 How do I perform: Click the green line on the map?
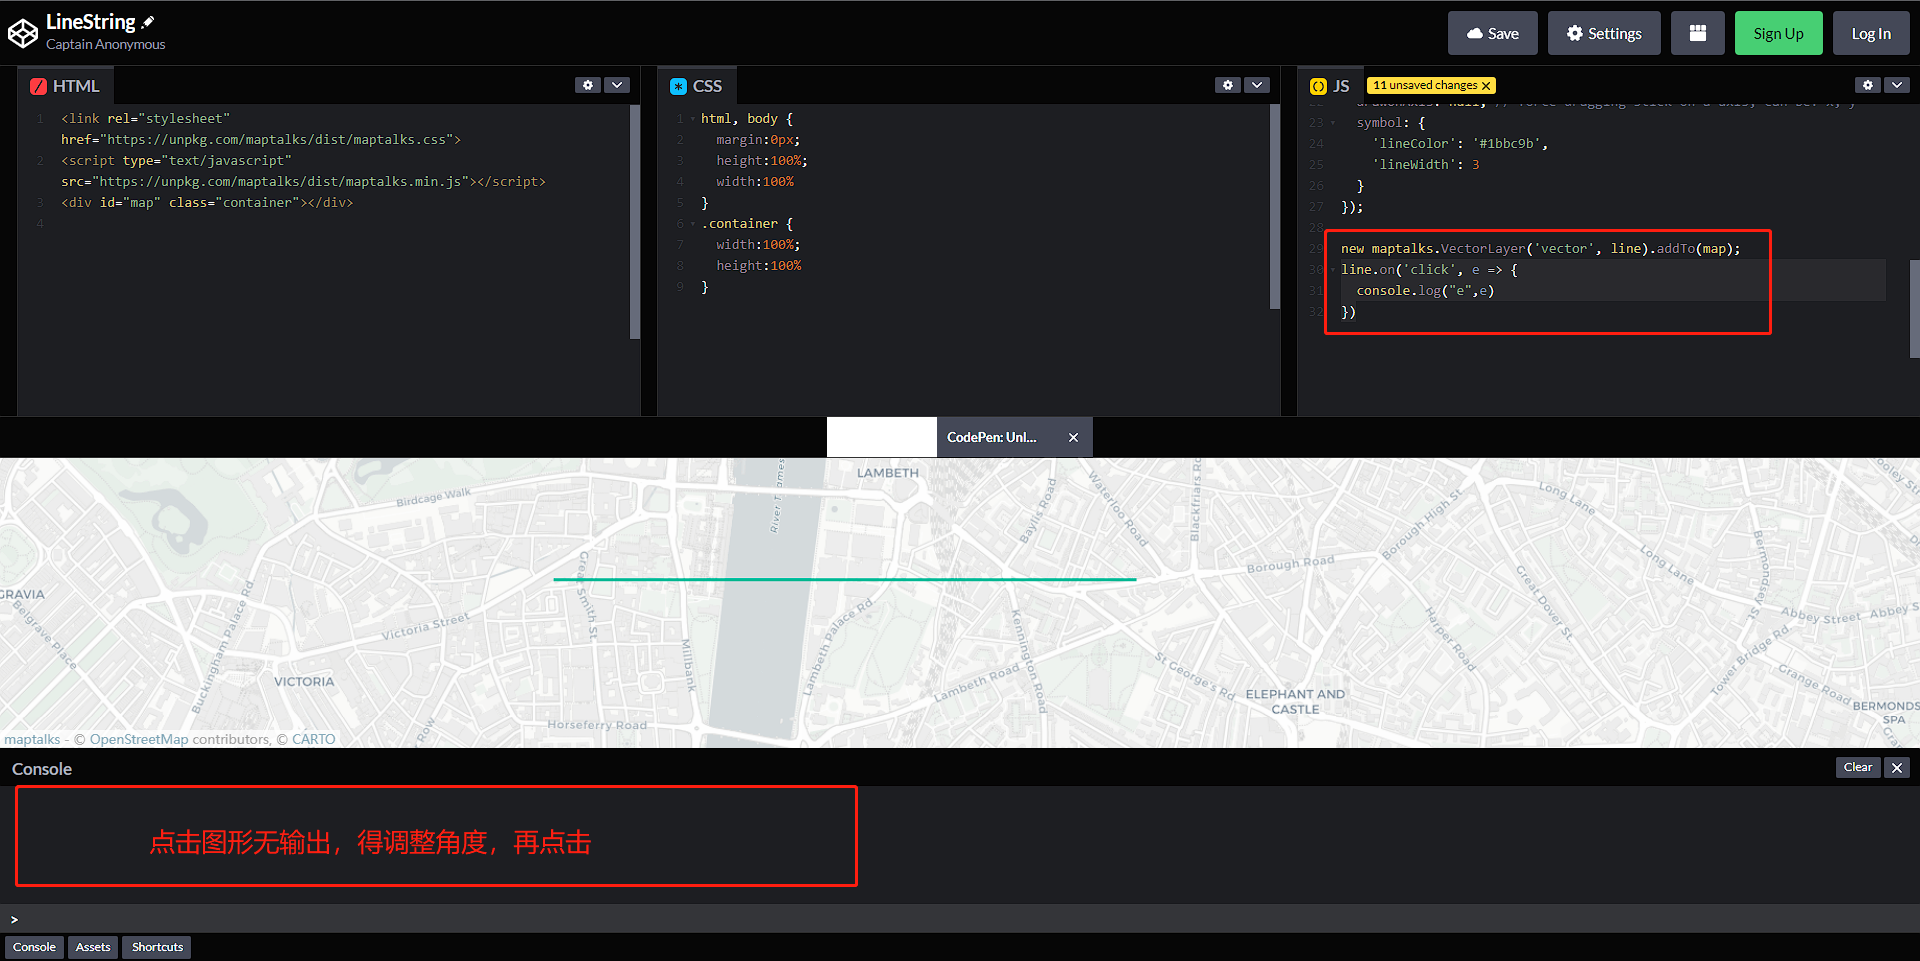(x=844, y=579)
